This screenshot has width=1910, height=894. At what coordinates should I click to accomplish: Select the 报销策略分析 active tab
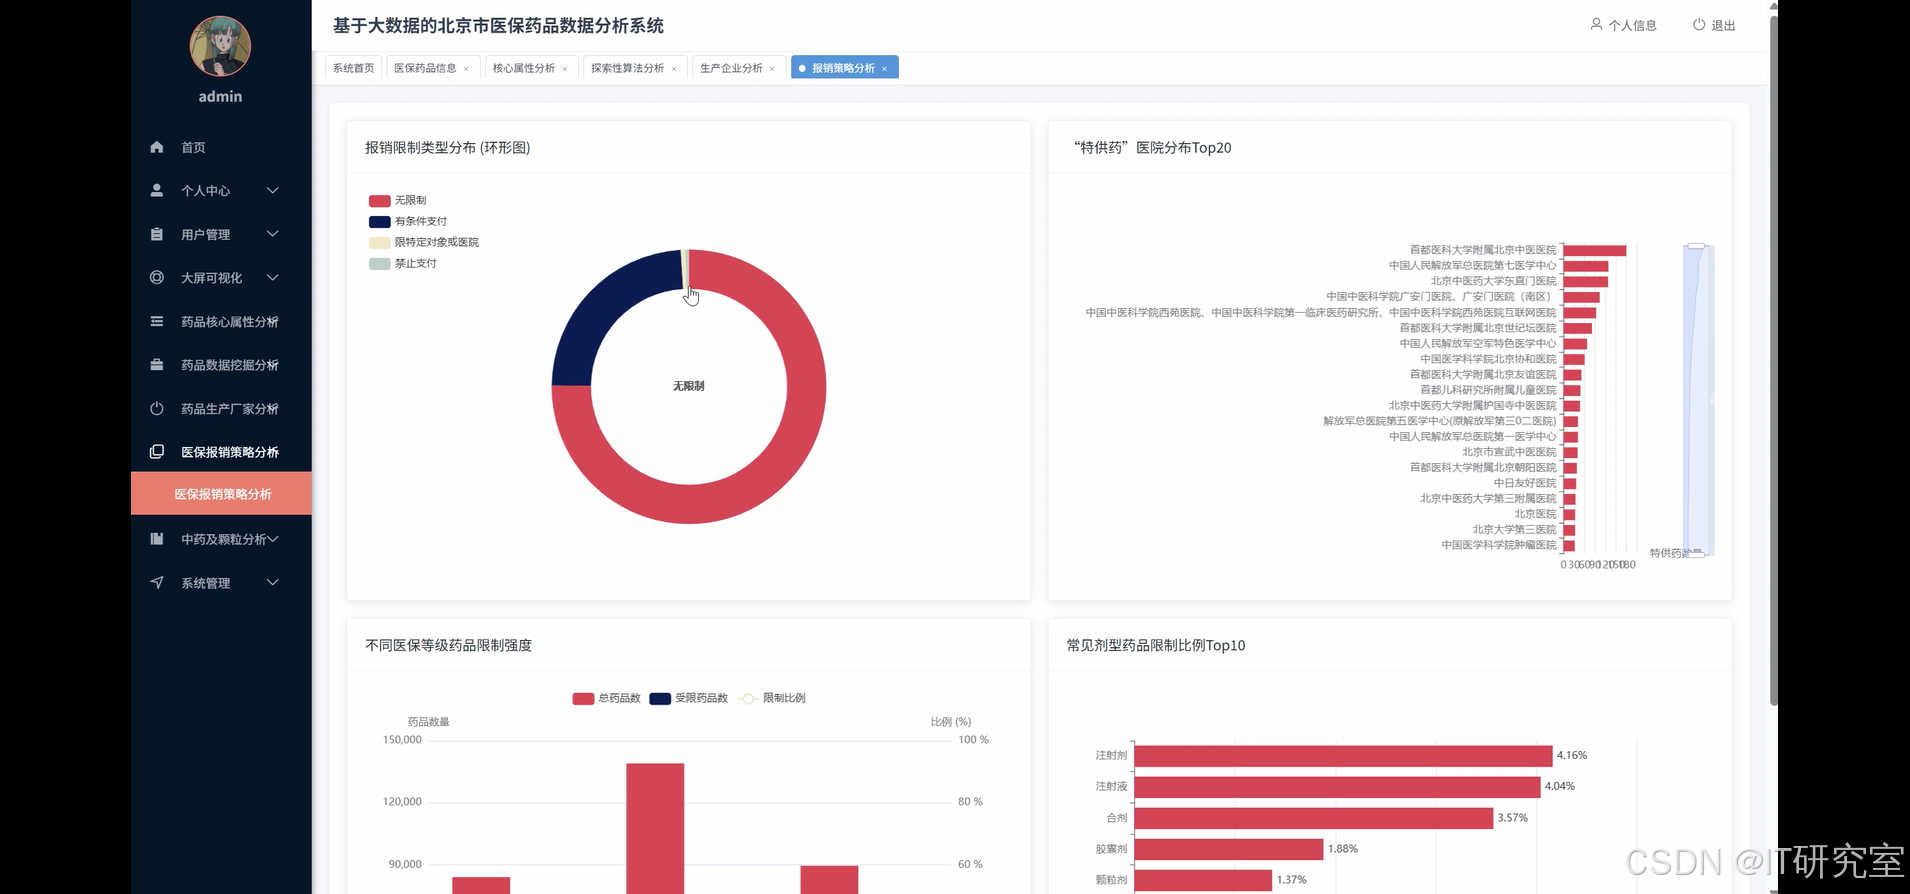(843, 68)
